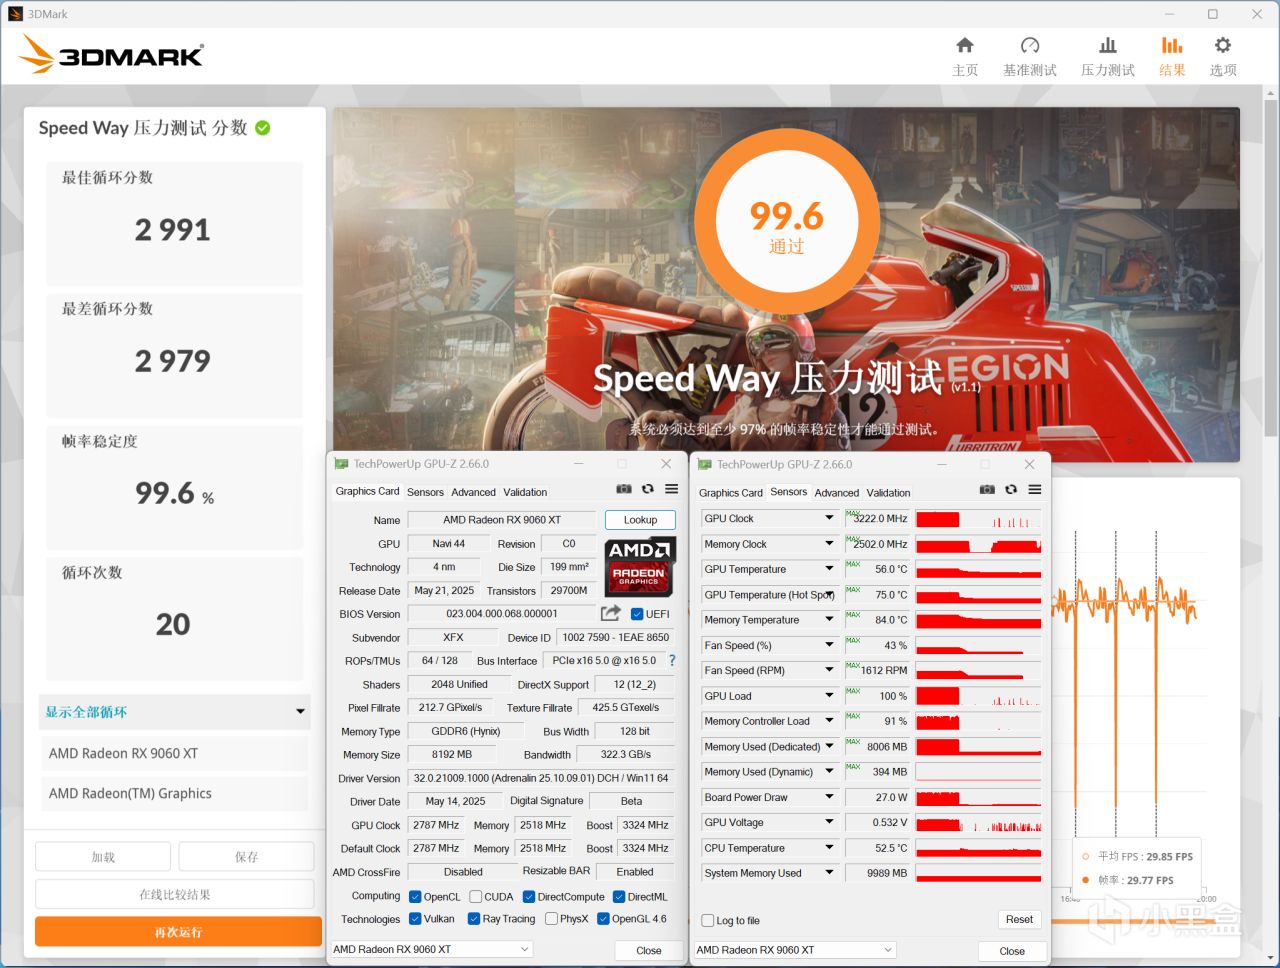
Task: Open the GPU selector in the Graphics Card window
Action: tap(432, 949)
